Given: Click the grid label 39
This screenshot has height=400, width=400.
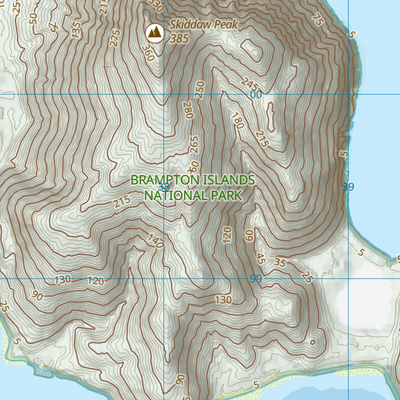Looking at the screenshot, I should [x=348, y=187].
